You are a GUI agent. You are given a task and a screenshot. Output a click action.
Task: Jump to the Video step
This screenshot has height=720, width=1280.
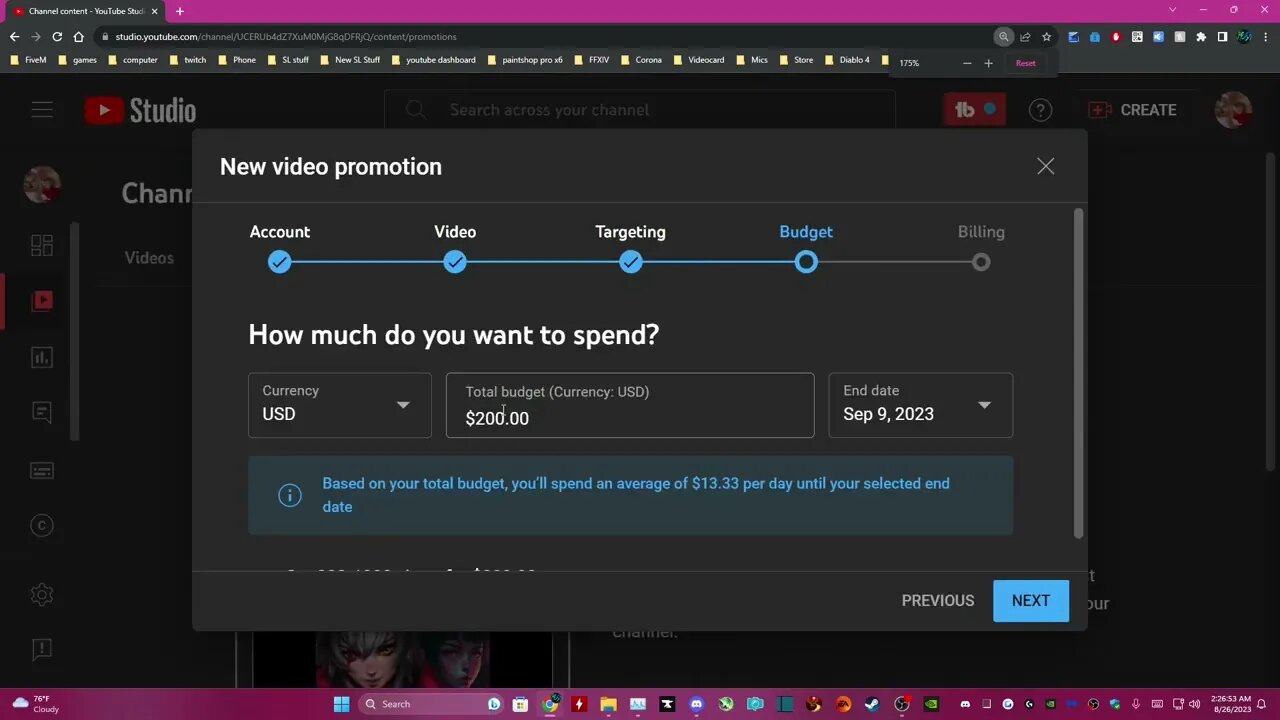[x=455, y=262]
